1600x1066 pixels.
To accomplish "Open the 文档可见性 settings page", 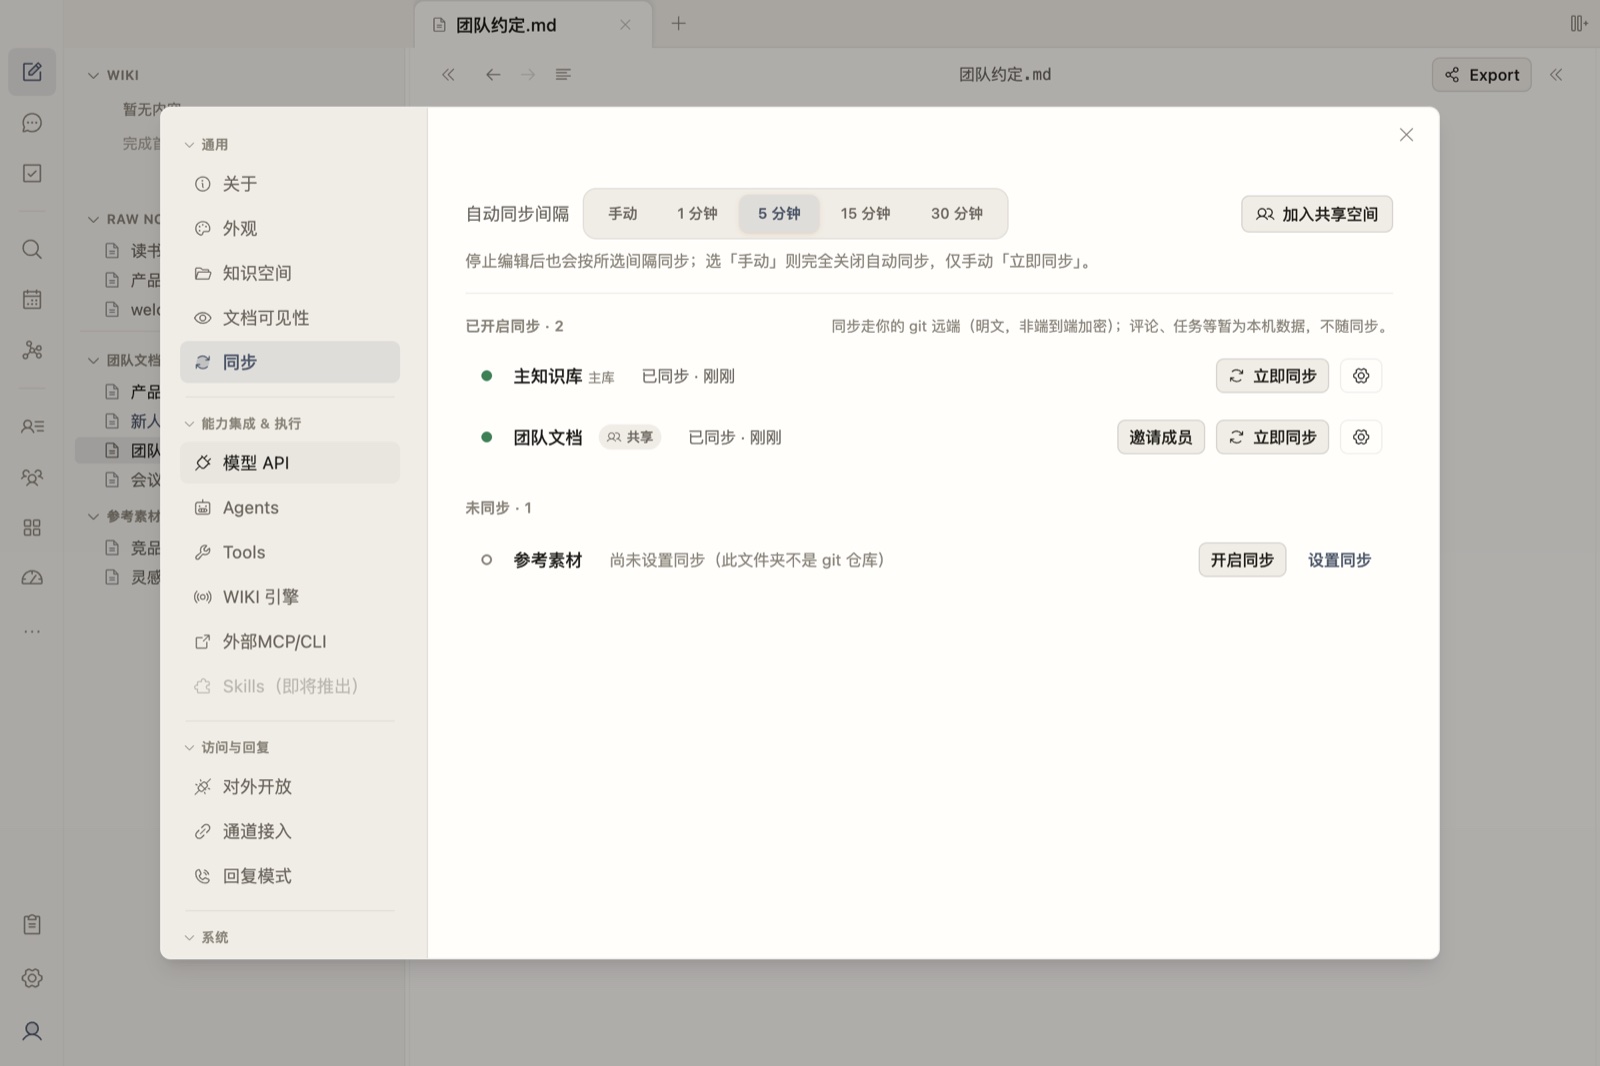I will 290,318.
